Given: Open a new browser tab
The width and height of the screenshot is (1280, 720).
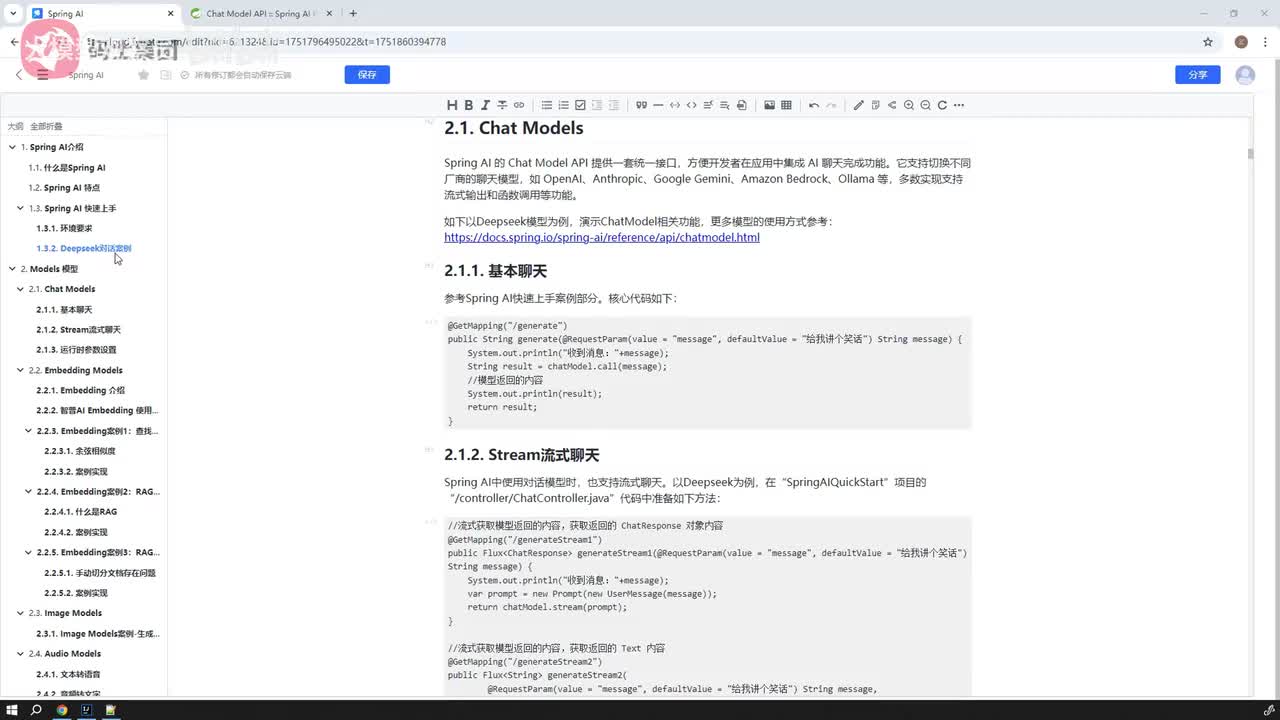Looking at the screenshot, I should click(353, 14).
